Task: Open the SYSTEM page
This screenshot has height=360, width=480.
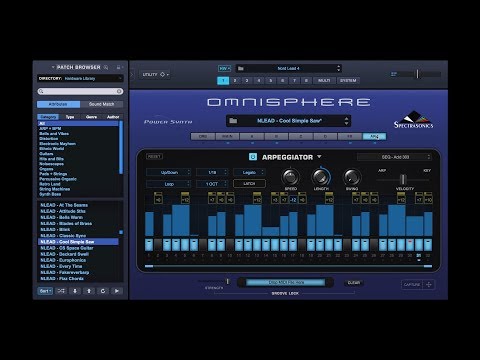Action: point(348,81)
